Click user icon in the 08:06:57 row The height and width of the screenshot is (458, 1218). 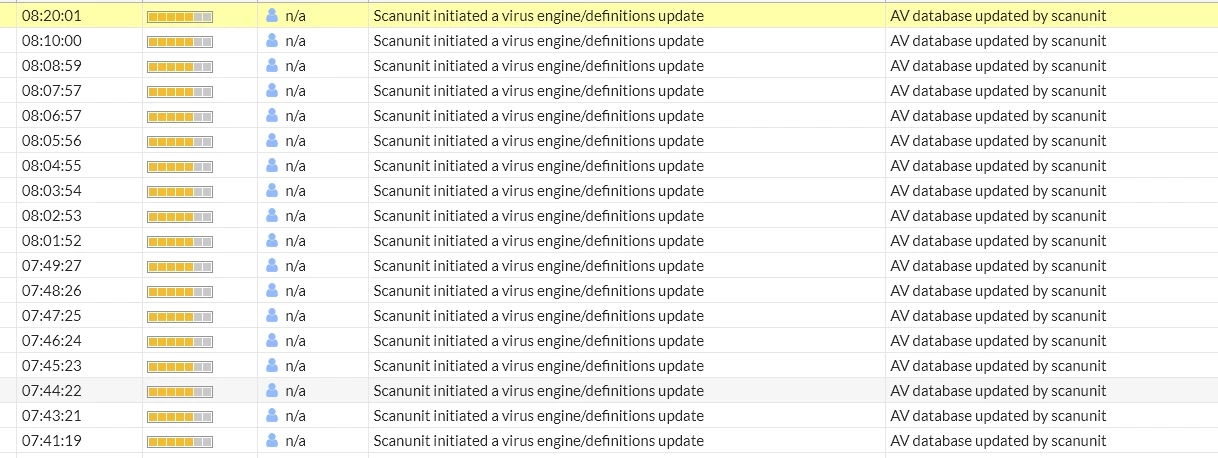(x=272, y=116)
